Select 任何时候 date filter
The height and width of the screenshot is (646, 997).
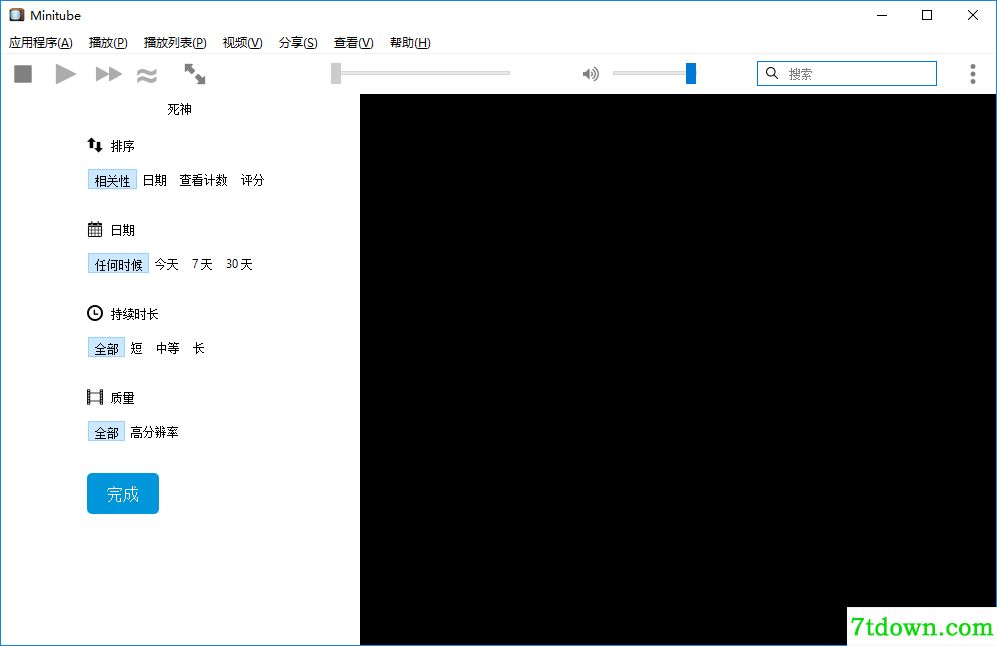[x=118, y=264]
